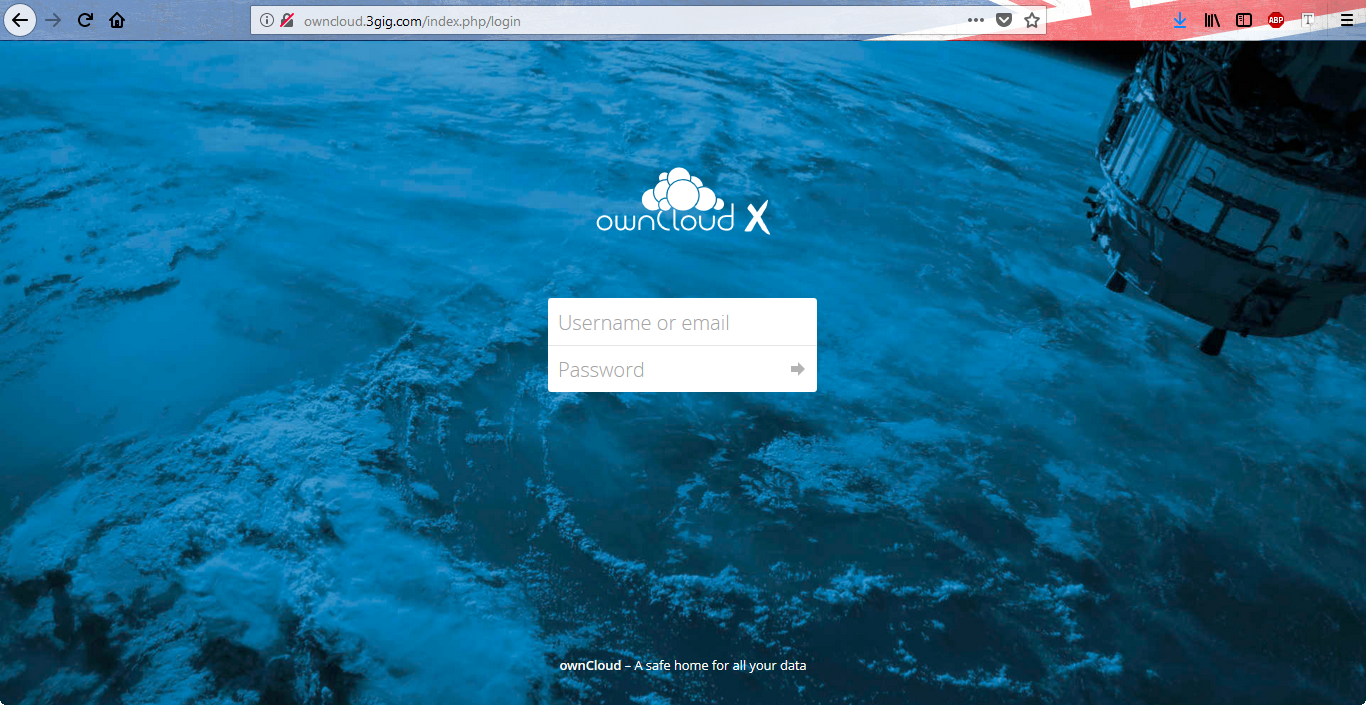Show site information icon in address bar
The height and width of the screenshot is (705, 1366).
pyautogui.click(x=267, y=20)
